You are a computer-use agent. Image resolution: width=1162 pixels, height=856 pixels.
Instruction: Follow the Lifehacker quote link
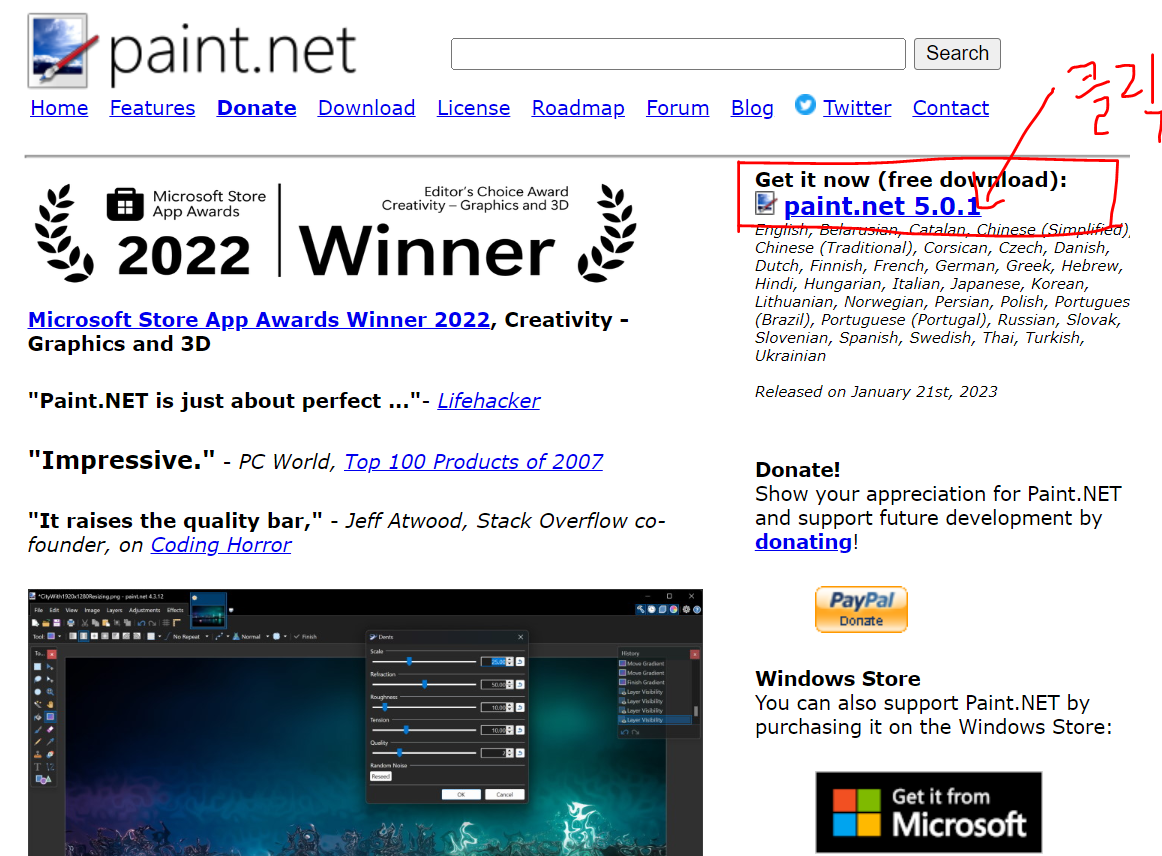(x=488, y=401)
